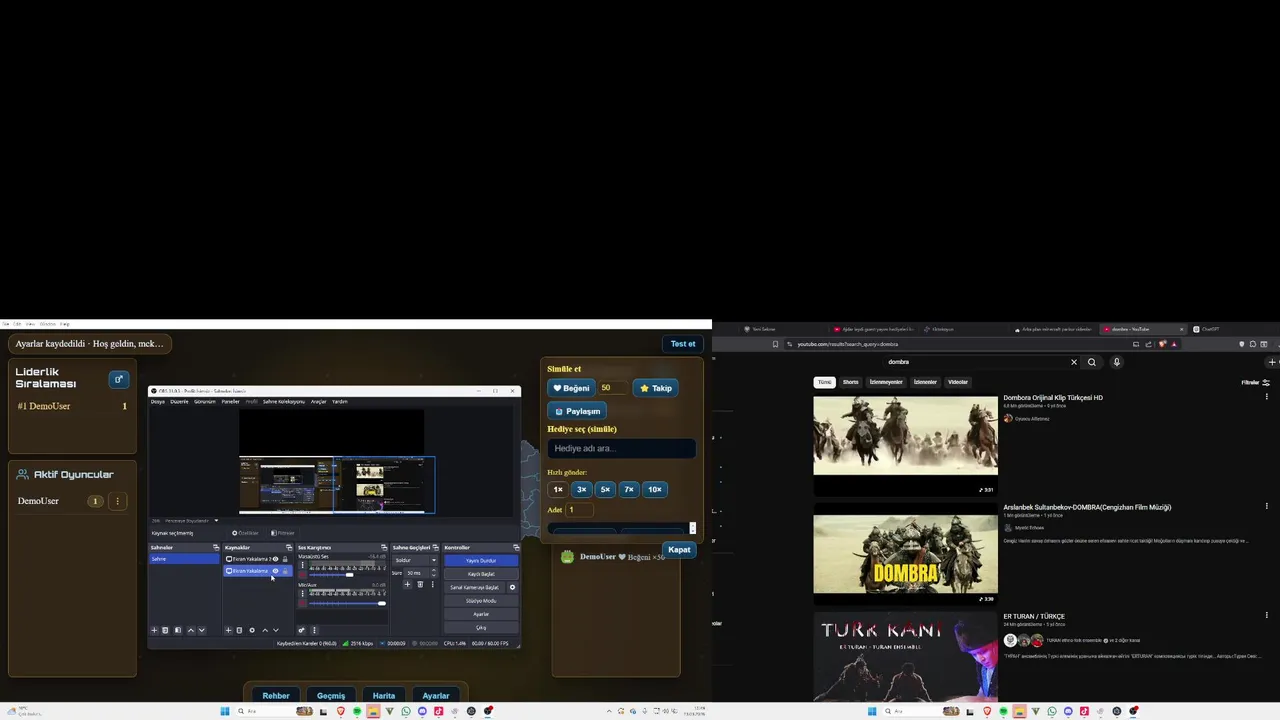Image resolution: width=1280 pixels, height=720 pixels.
Task: Click the Takip star button
Action: 656,388
